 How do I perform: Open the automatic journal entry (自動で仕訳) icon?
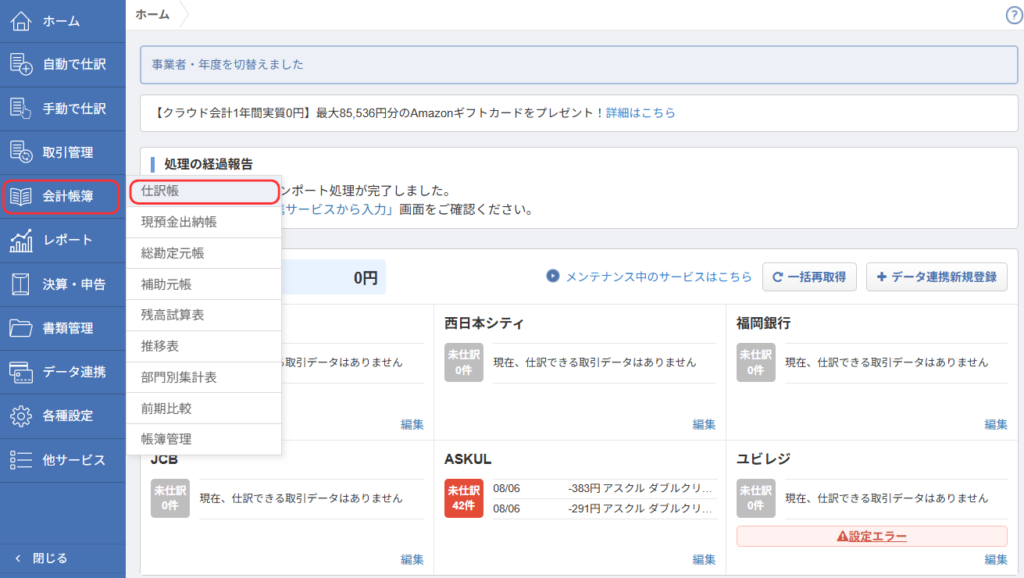(21, 65)
